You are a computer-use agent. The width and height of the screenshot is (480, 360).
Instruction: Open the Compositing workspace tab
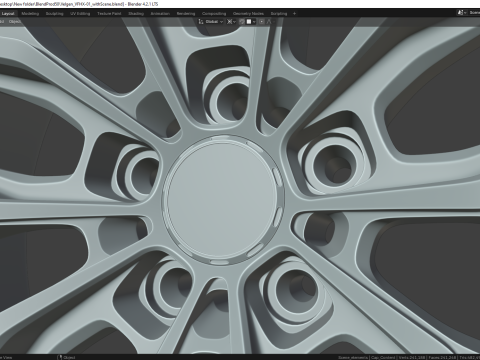(x=214, y=14)
